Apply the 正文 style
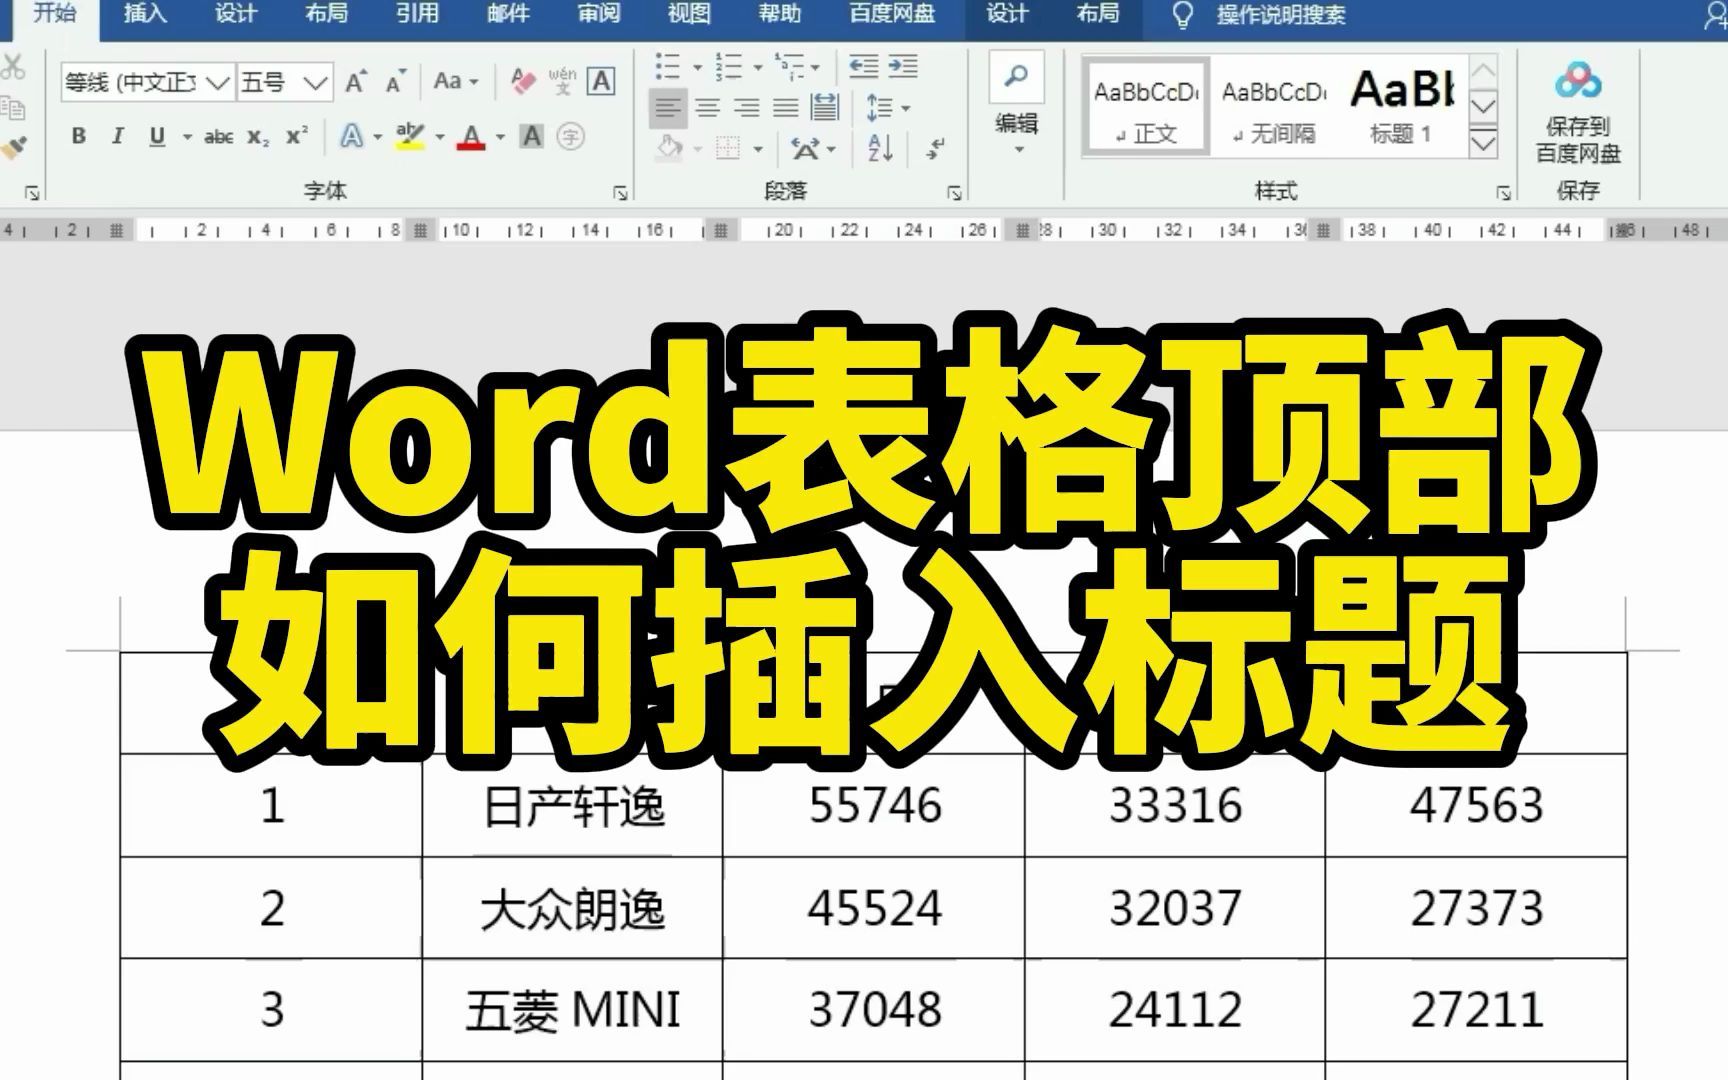1728x1080 pixels. point(1146,106)
